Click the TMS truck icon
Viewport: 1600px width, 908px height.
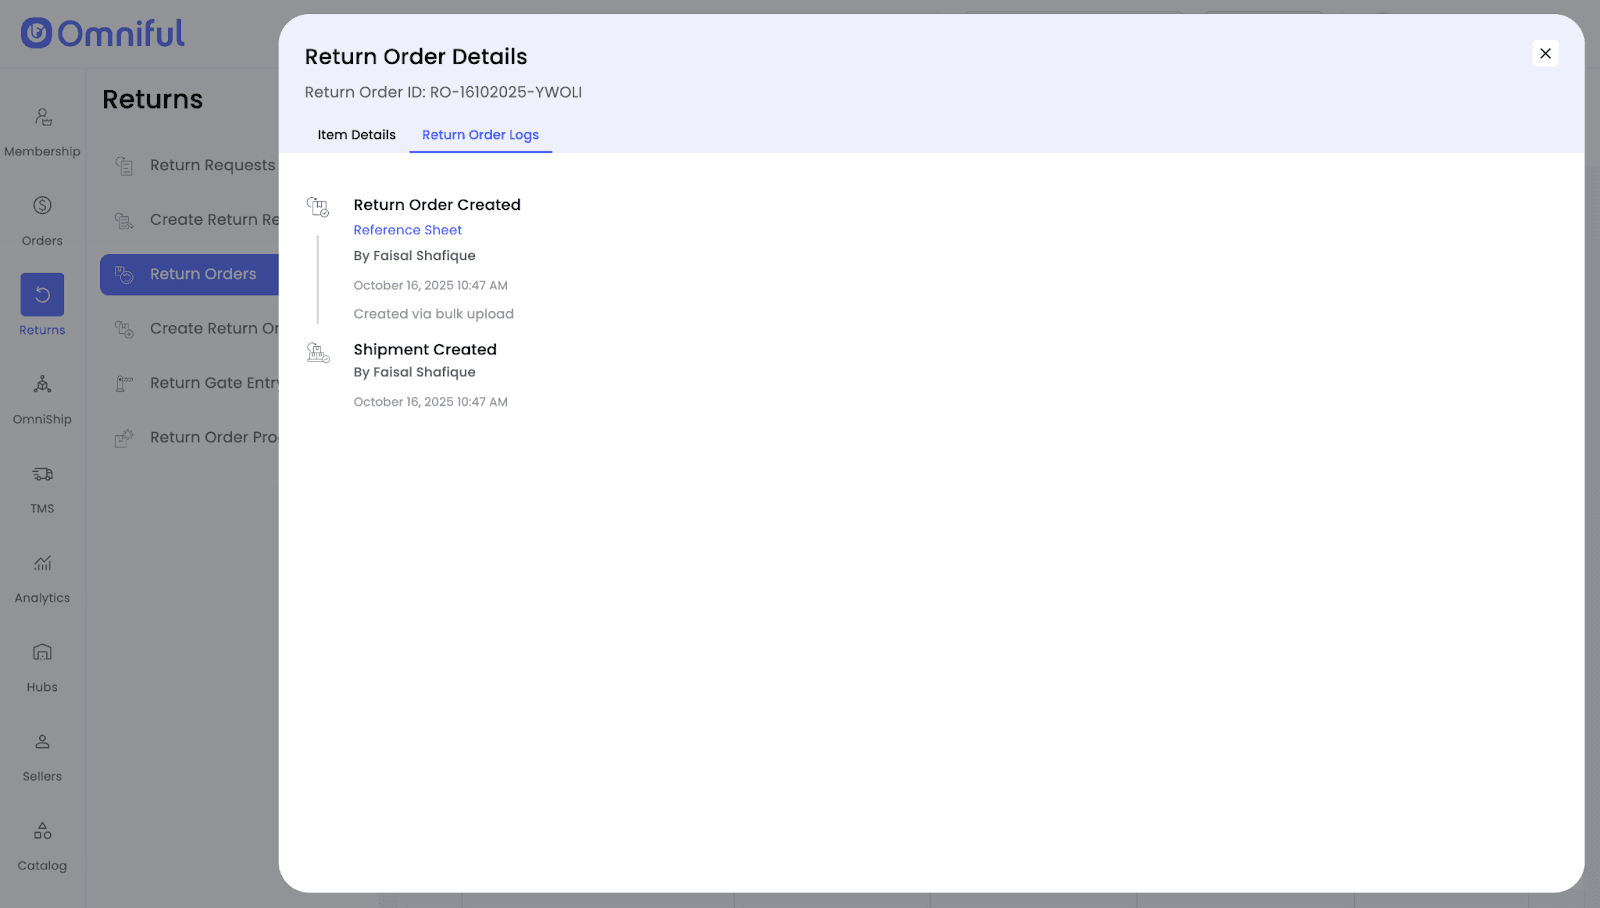pyautogui.click(x=42, y=474)
